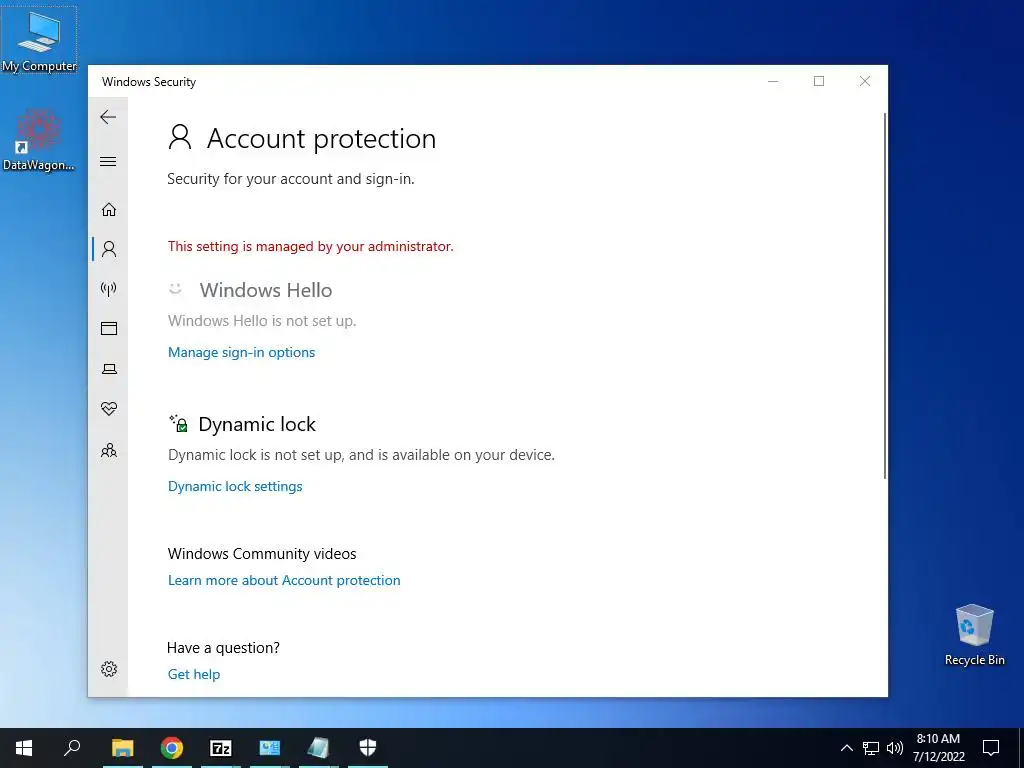The image size is (1024, 768).
Task: Open volume control tray icon
Action: [895, 748]
